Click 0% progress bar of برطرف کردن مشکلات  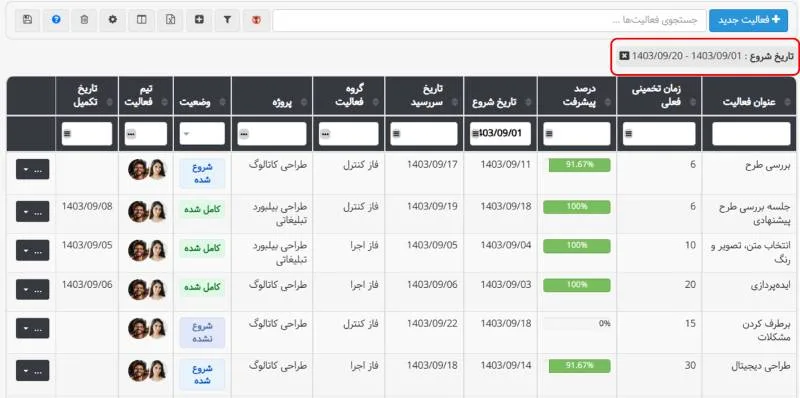tap(577, 324)
